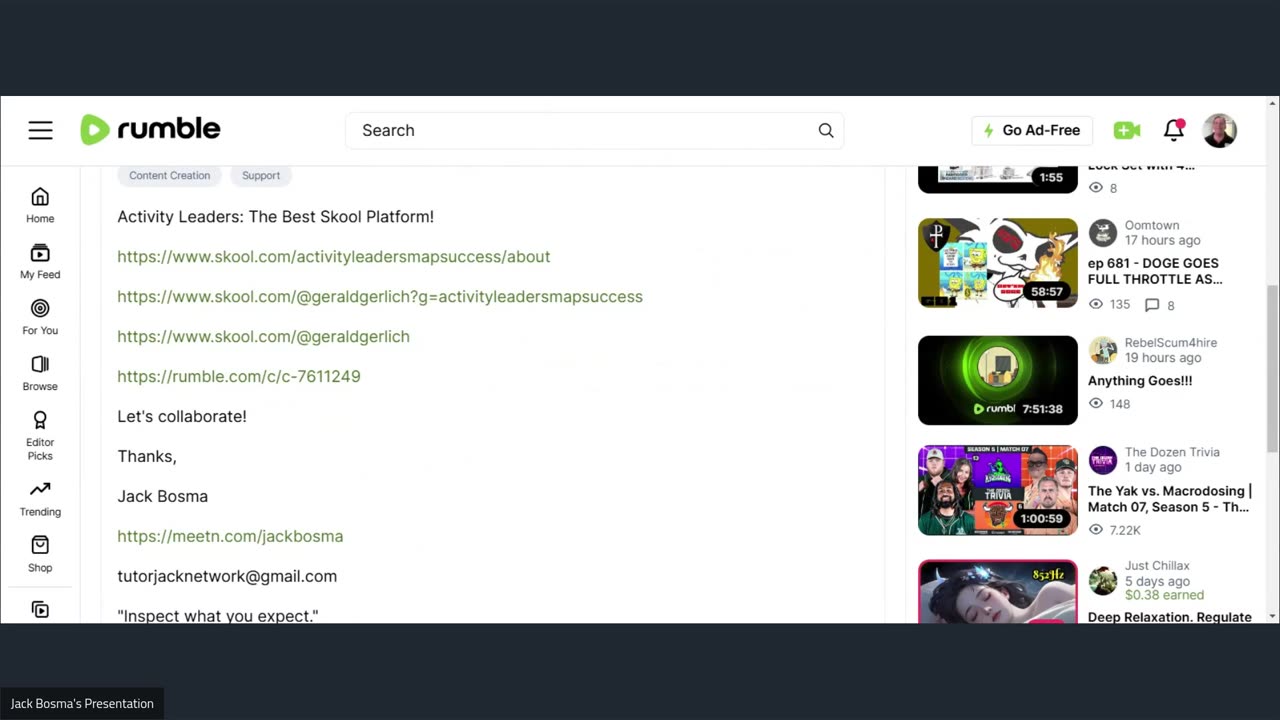Click the scrollbar up arrow

tap(1273, 103)
